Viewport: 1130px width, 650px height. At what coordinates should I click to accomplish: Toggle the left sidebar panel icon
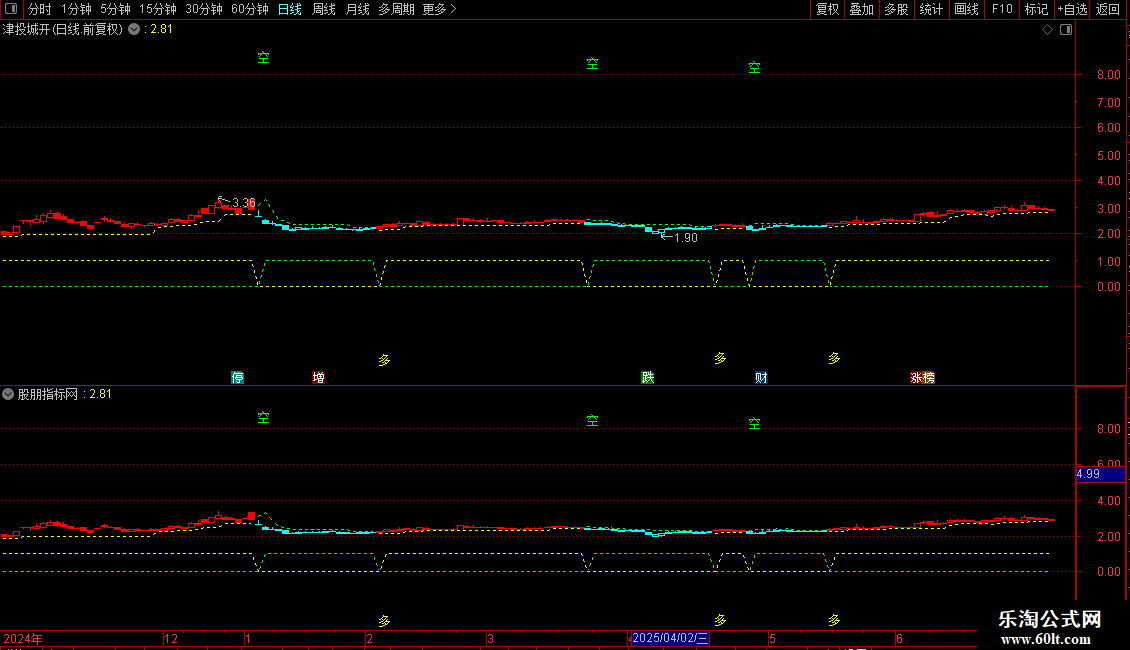point(11,9)
